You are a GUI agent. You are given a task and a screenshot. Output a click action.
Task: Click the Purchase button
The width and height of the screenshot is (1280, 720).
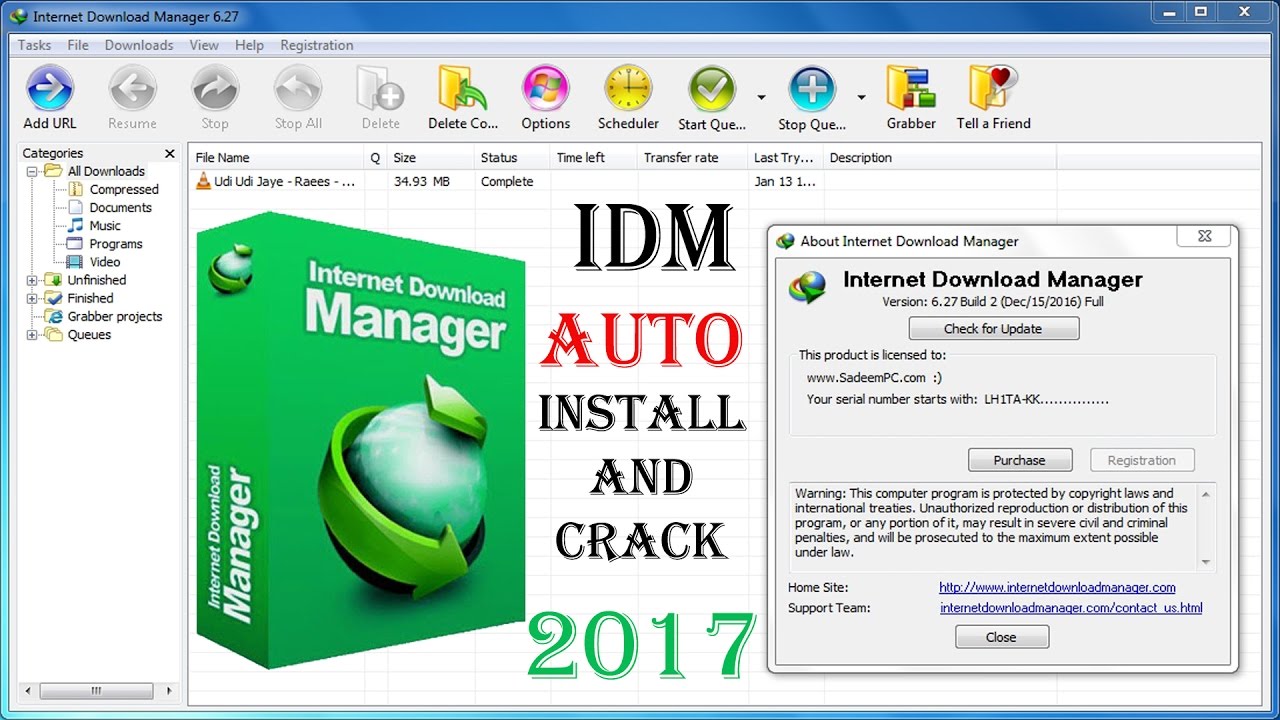pos(1020,460)
